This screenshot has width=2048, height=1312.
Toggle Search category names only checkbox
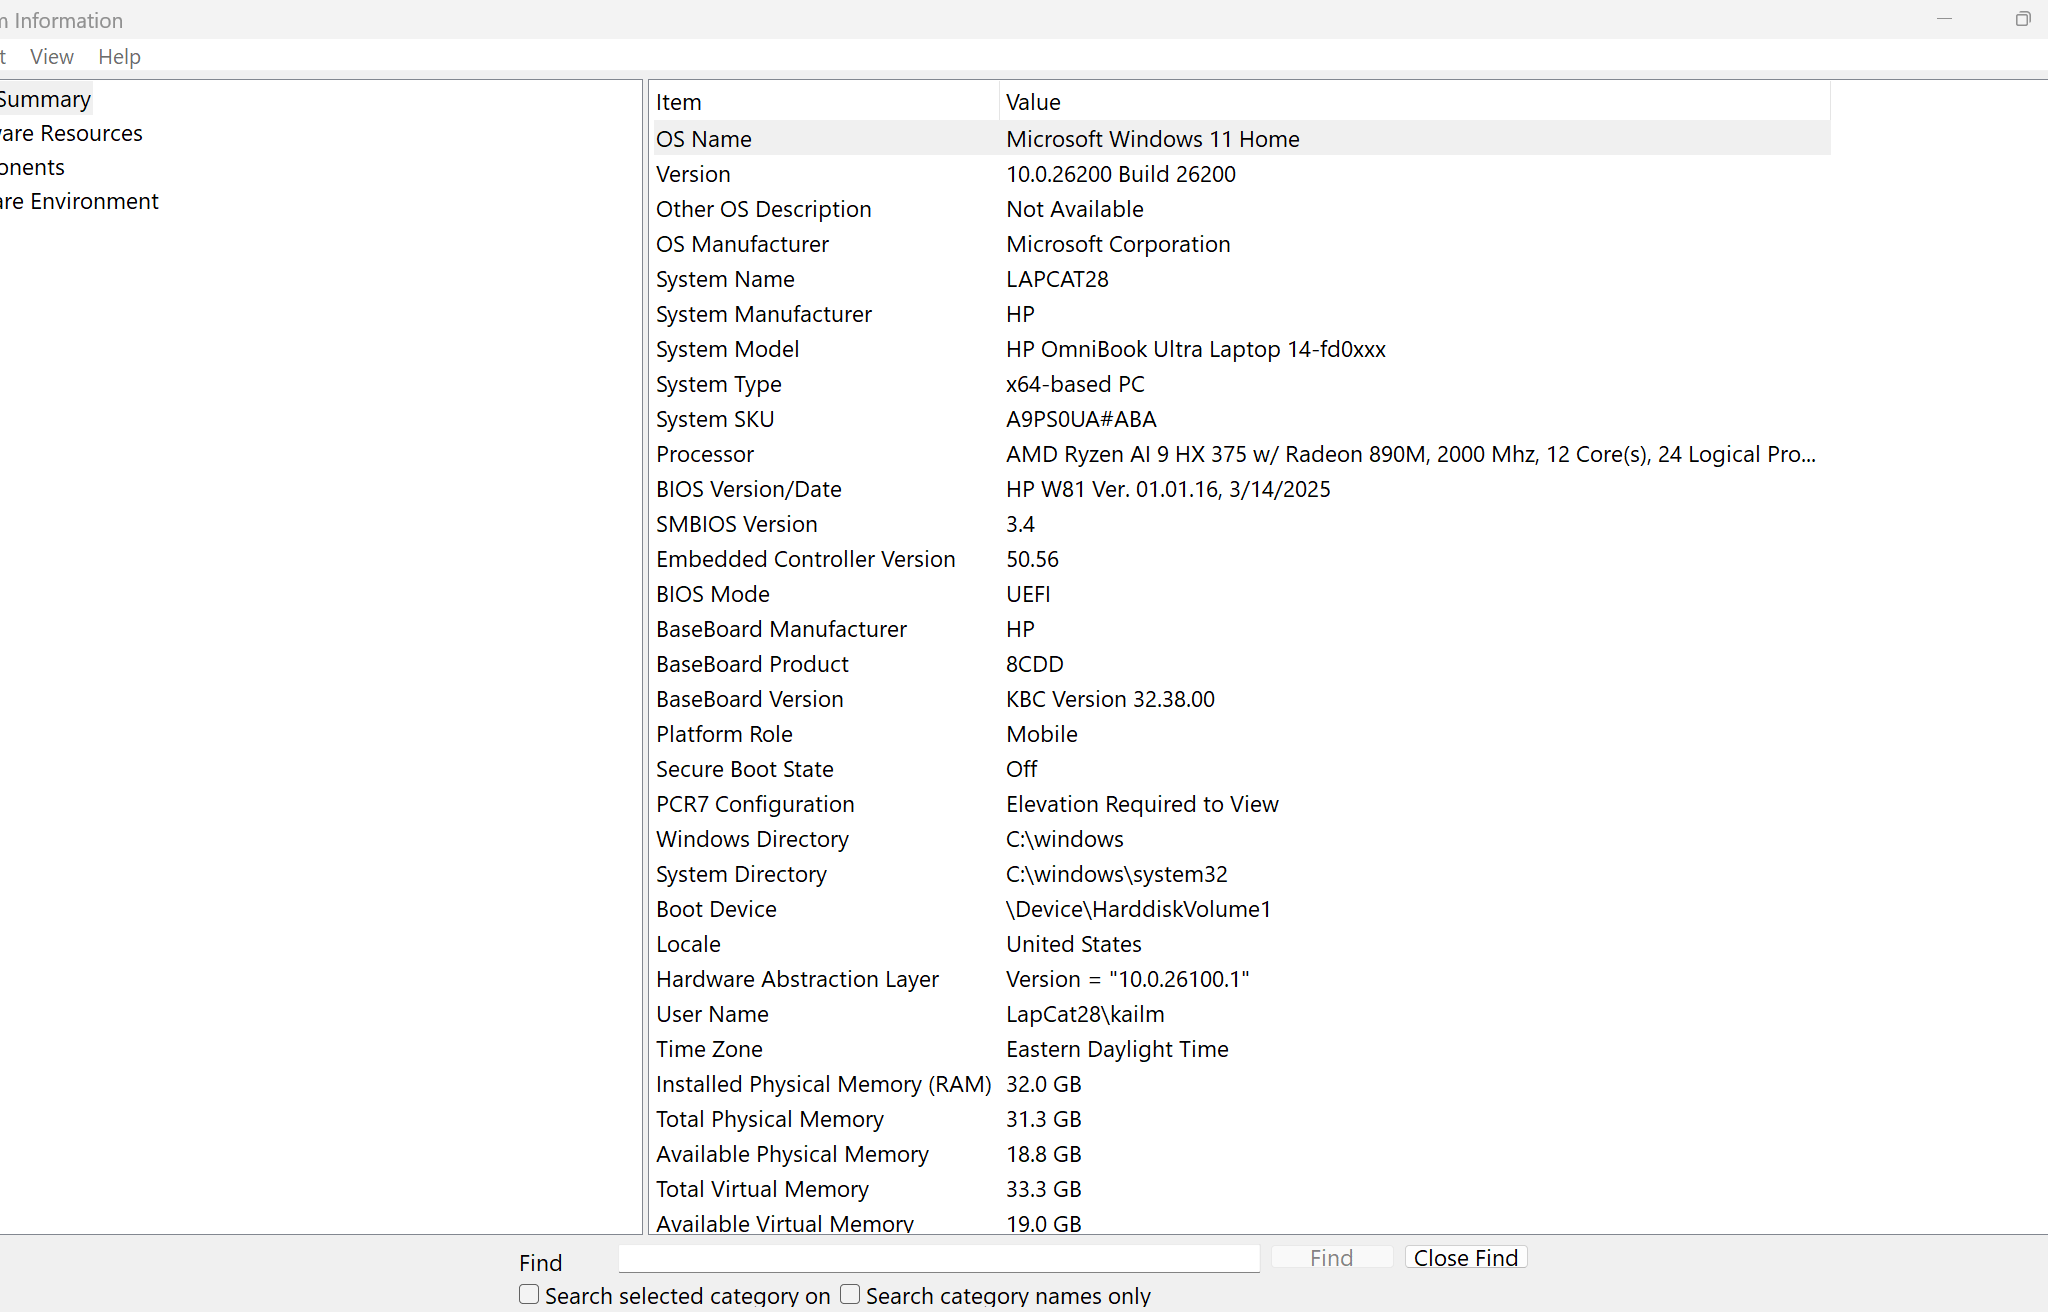click(x=850, y=1294)
